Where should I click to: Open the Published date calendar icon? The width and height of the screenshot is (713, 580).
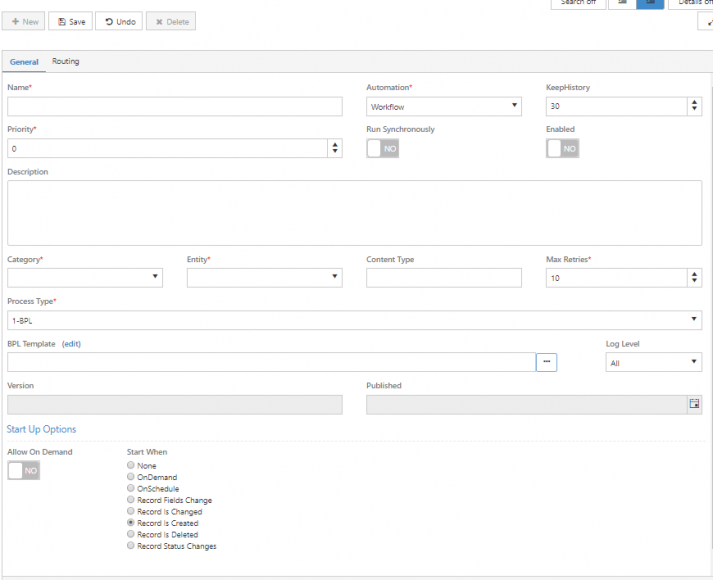click(694, 404)
